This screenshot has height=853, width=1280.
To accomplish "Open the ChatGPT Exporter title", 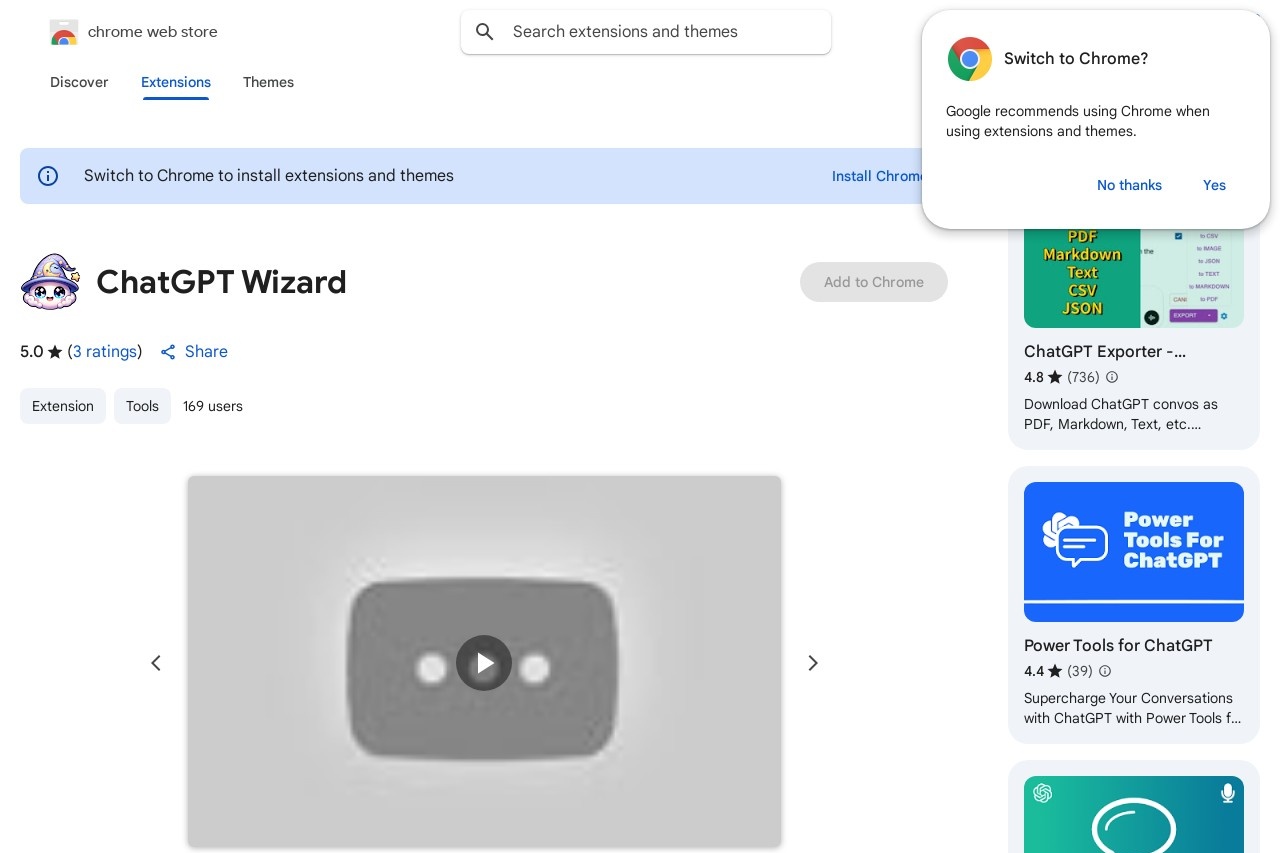I will click(x=1105, y=352).
